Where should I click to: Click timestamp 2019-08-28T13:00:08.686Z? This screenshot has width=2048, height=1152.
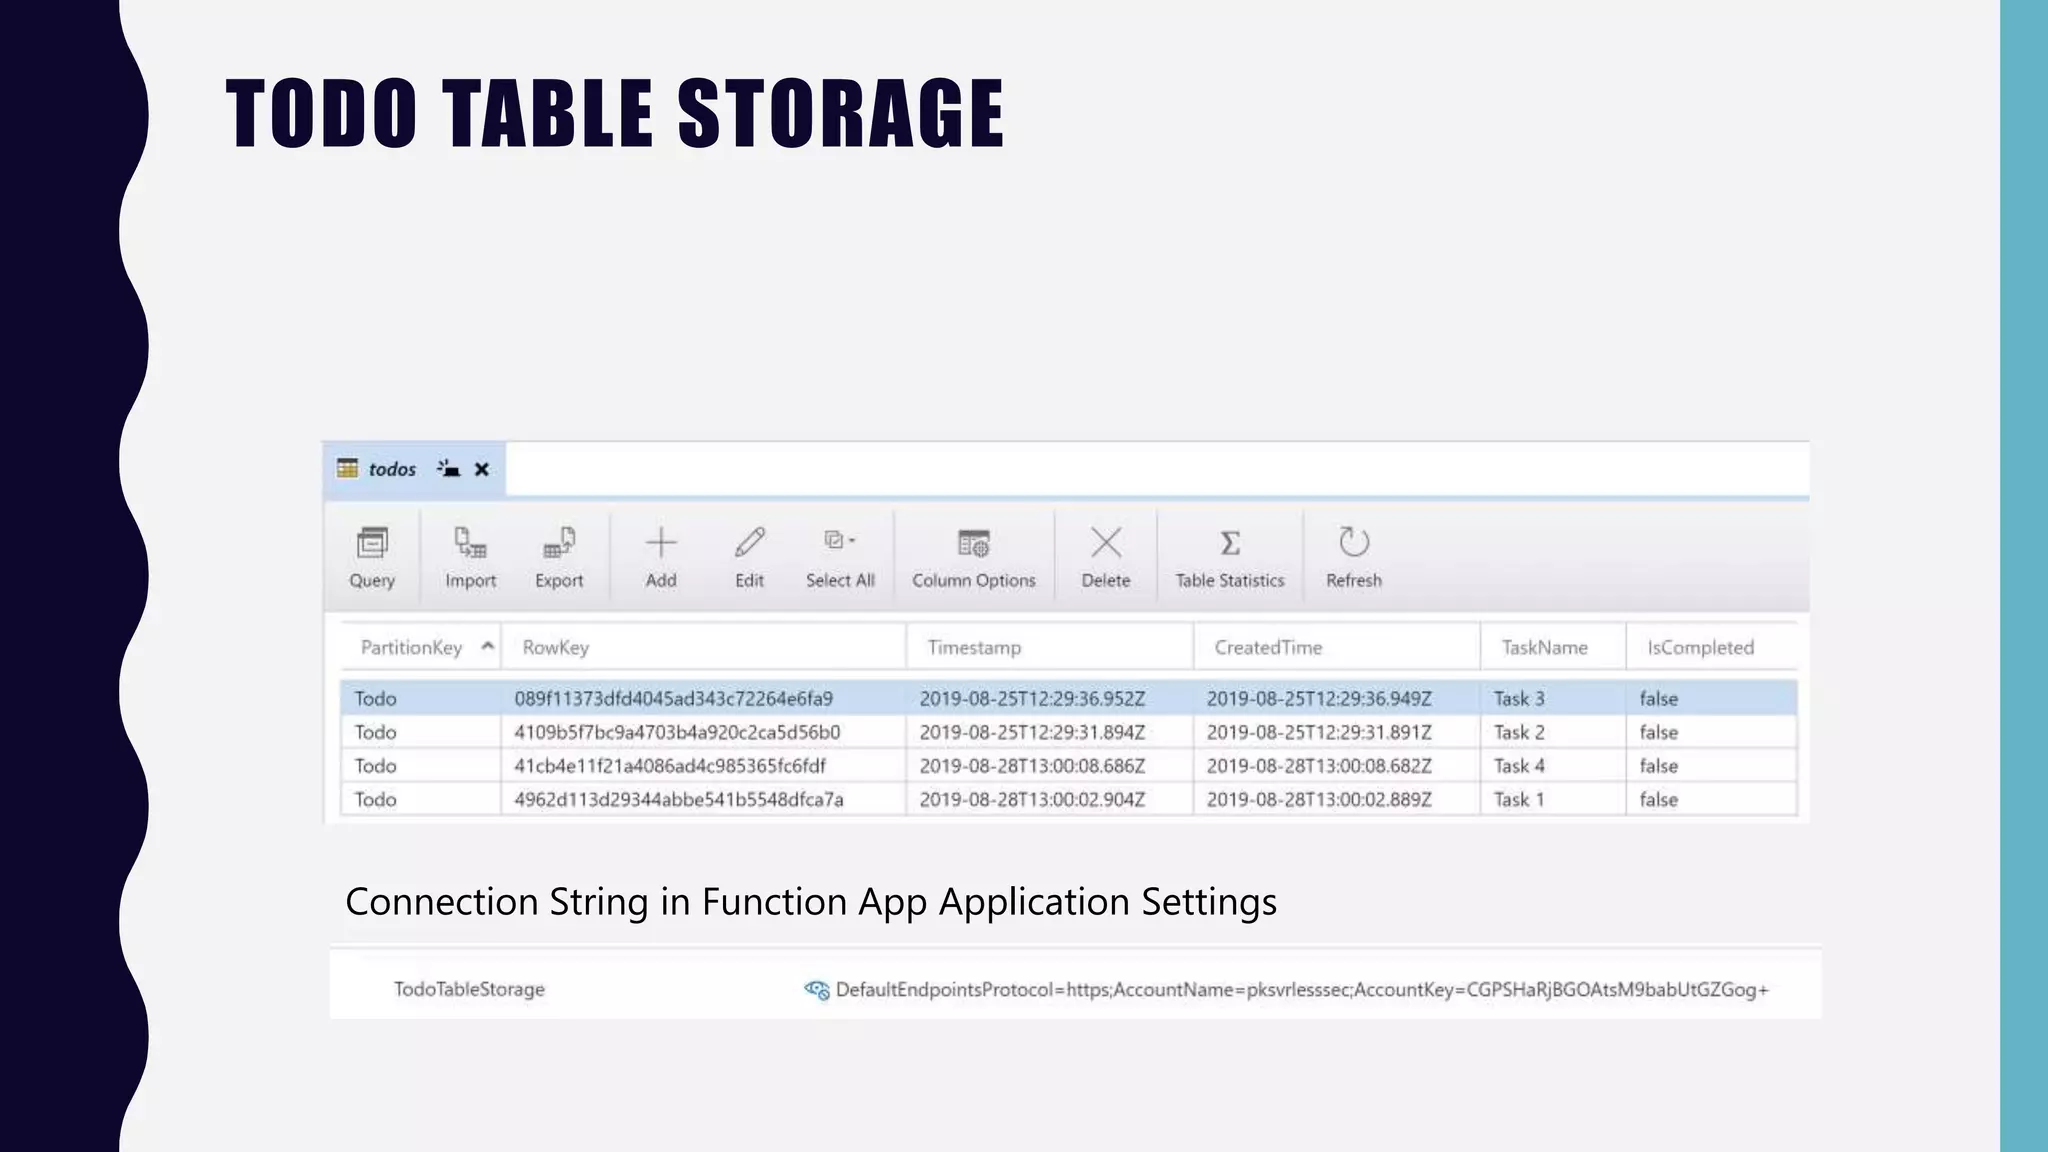coord(1032,766)
